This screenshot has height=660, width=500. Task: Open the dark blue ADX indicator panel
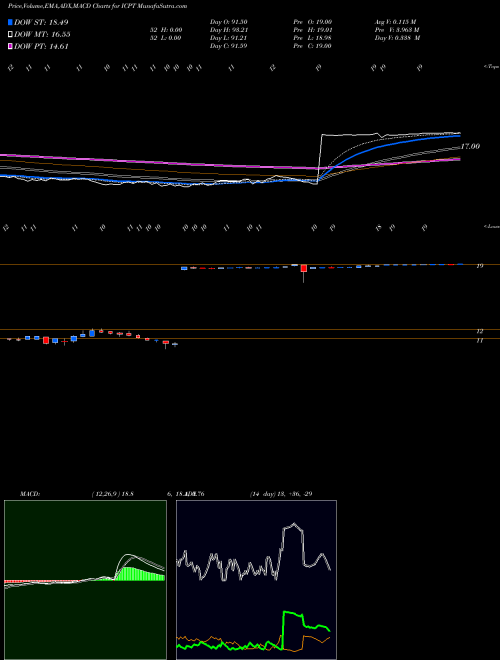click(256, 580)
